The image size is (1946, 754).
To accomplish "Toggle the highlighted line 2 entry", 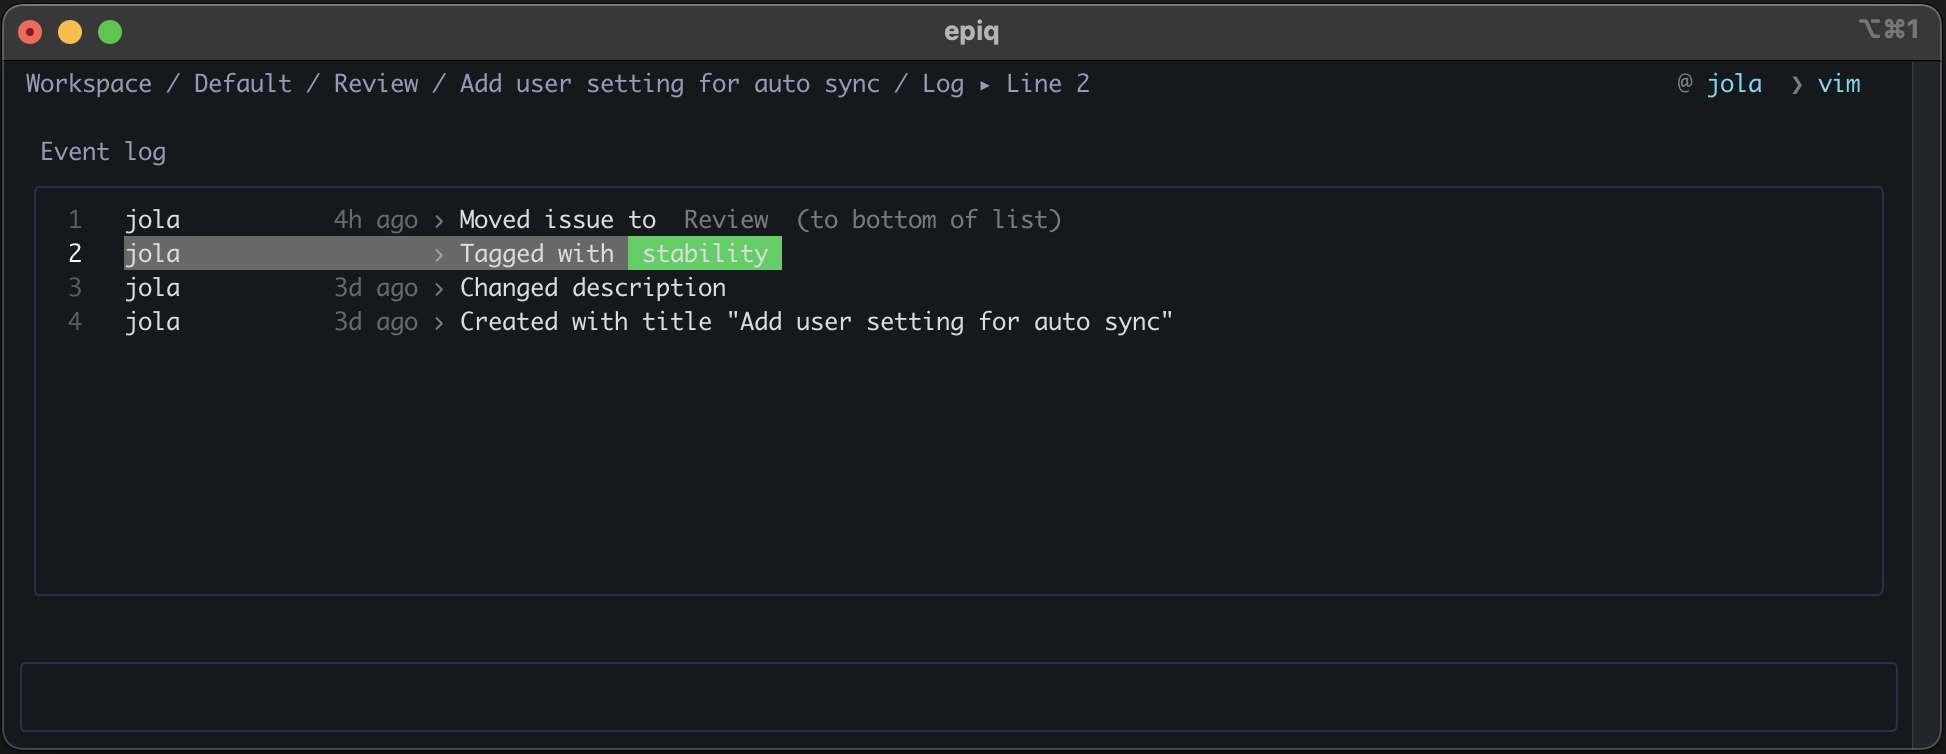I will click(x=537, y=253).
